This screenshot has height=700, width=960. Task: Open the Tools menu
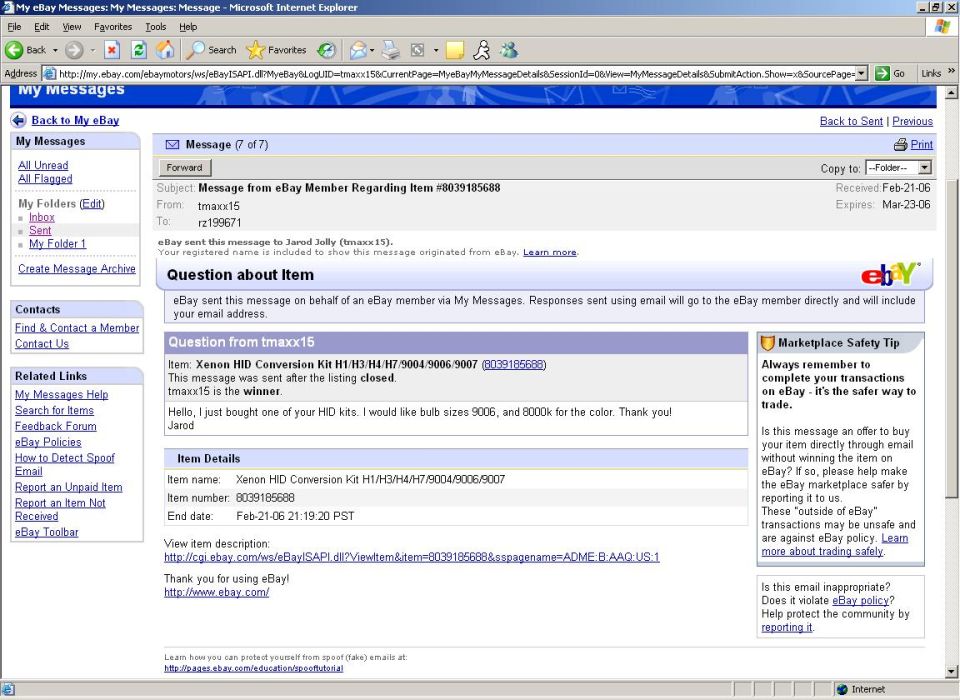click(x=156, y=27)
